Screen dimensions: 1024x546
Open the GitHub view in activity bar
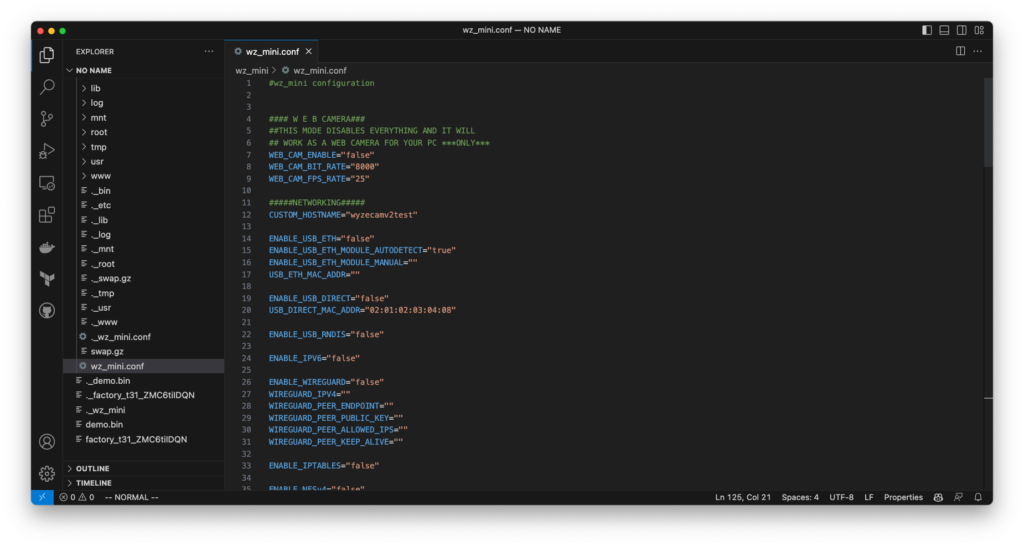point(47,311)
